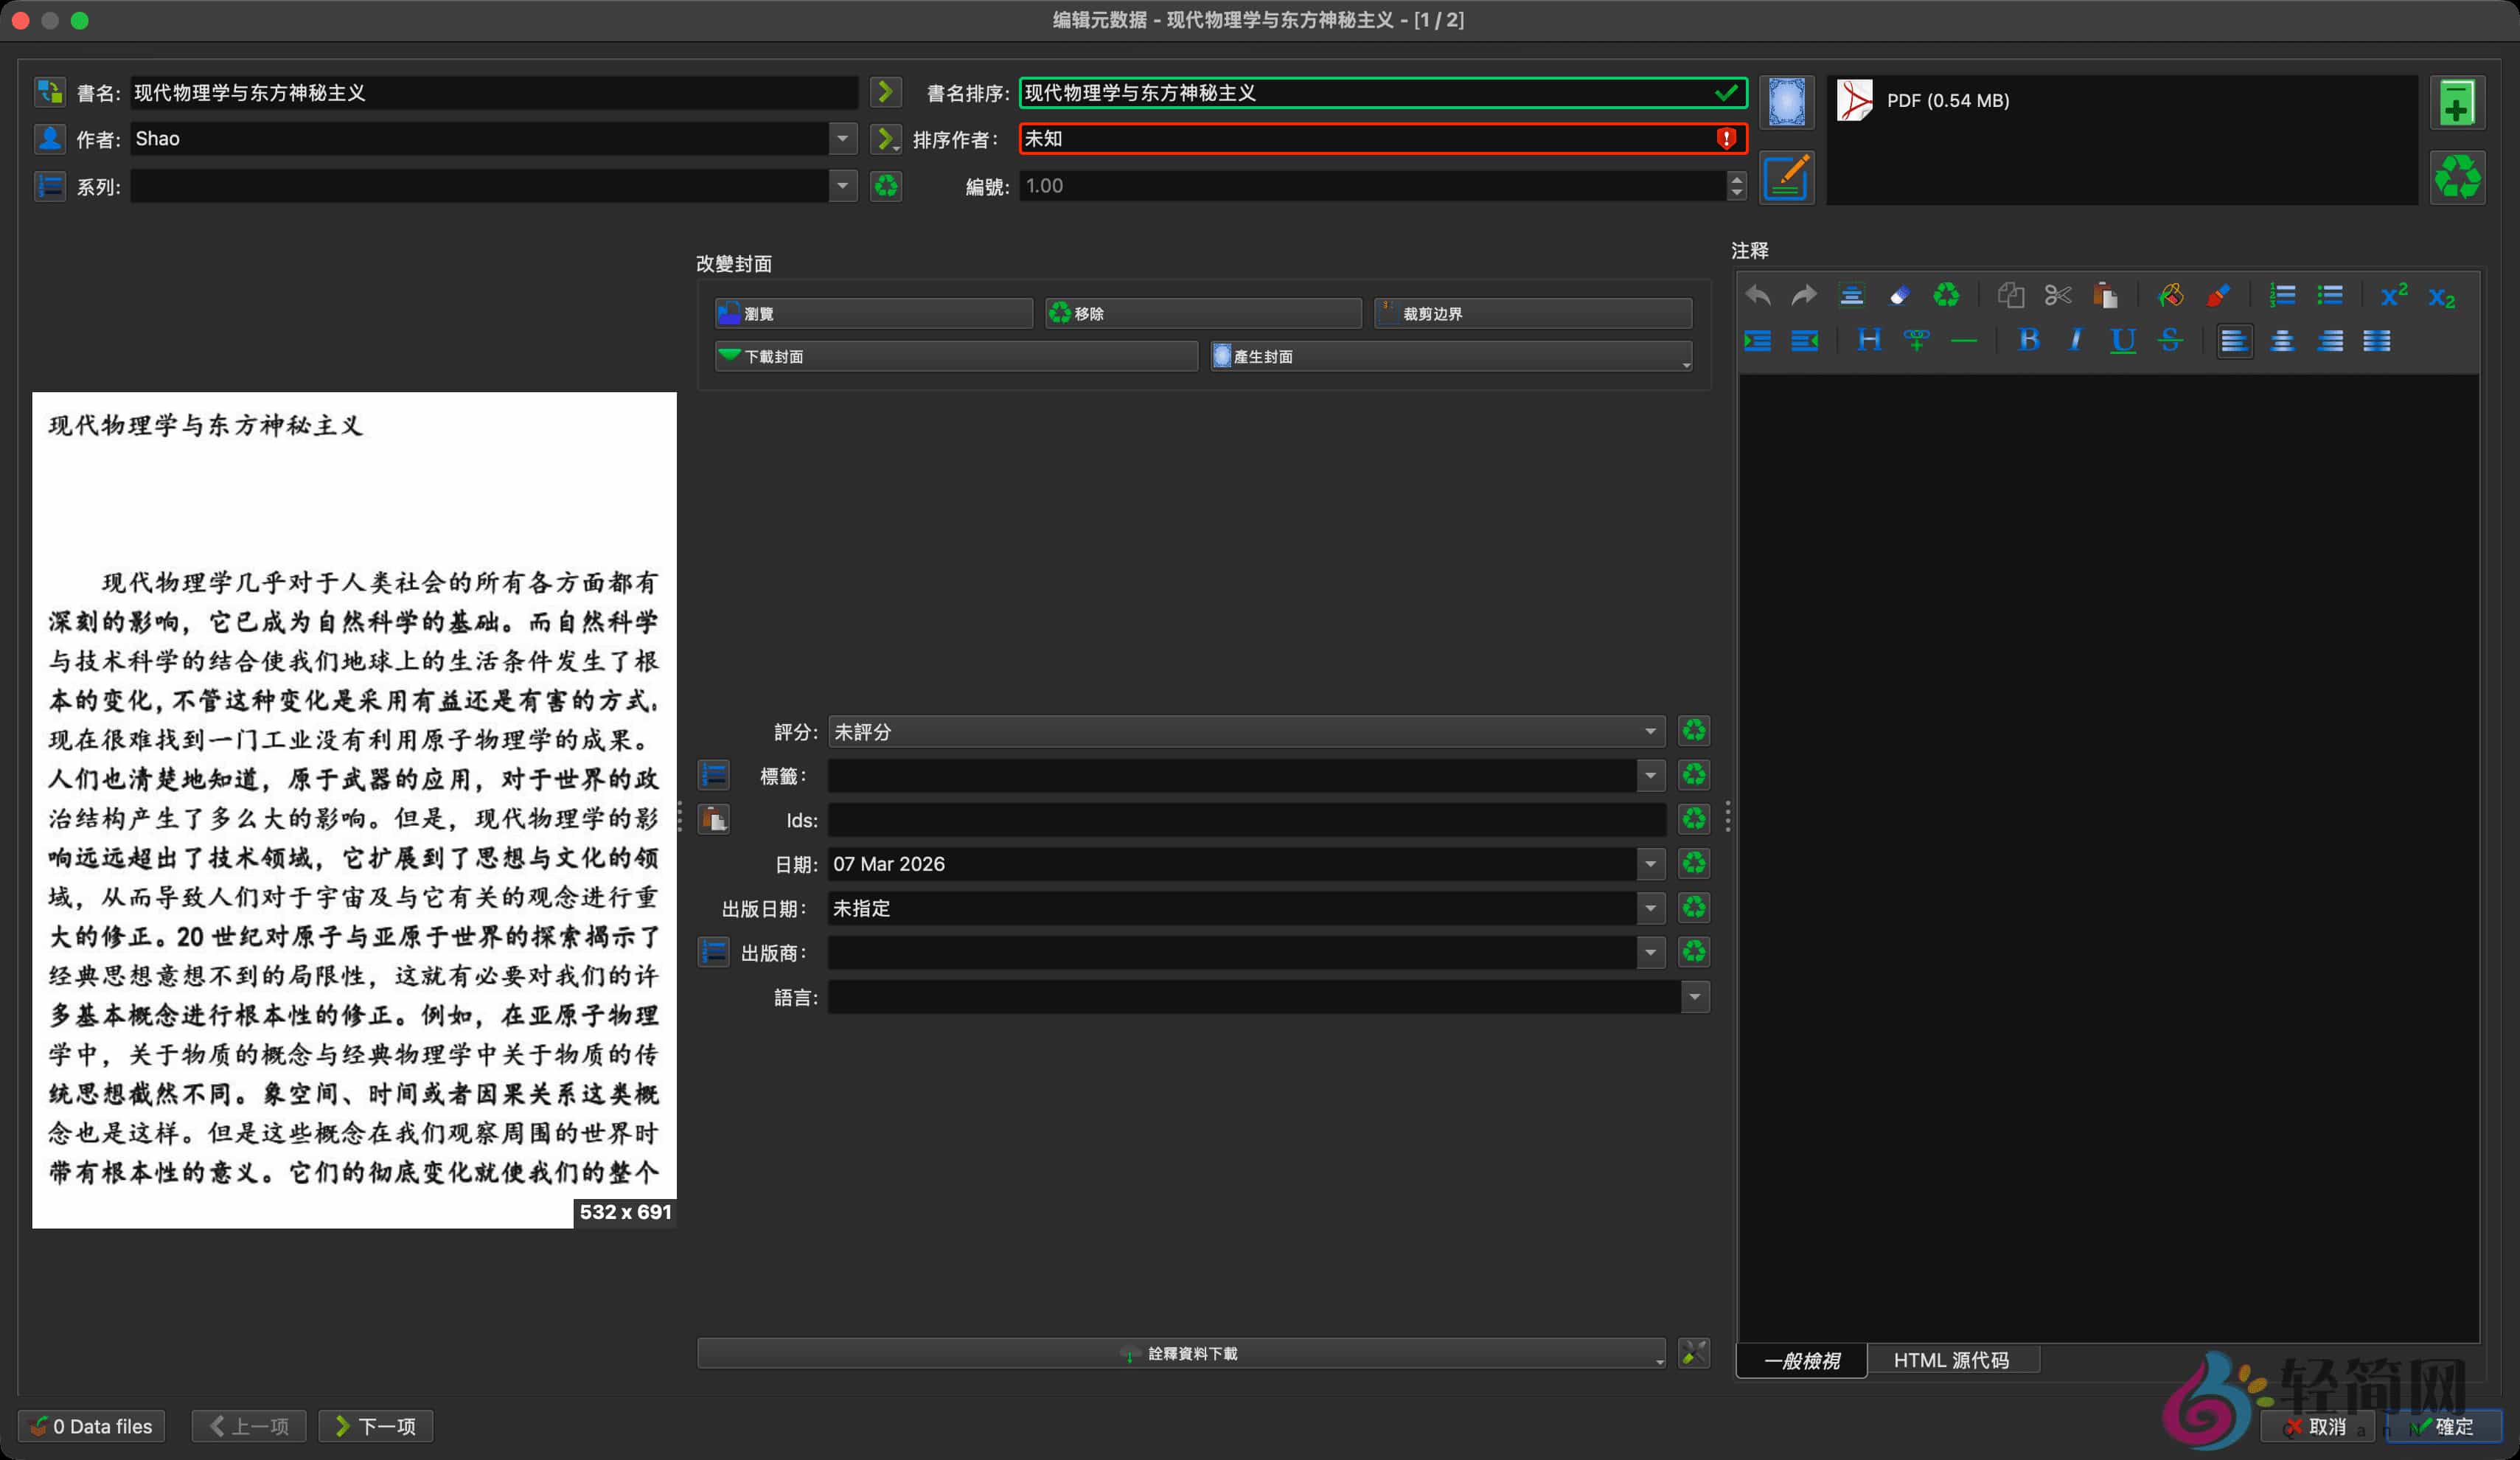Toggle strikethrough formatting in comments

pyautogui.click(x=2170, y=340)
